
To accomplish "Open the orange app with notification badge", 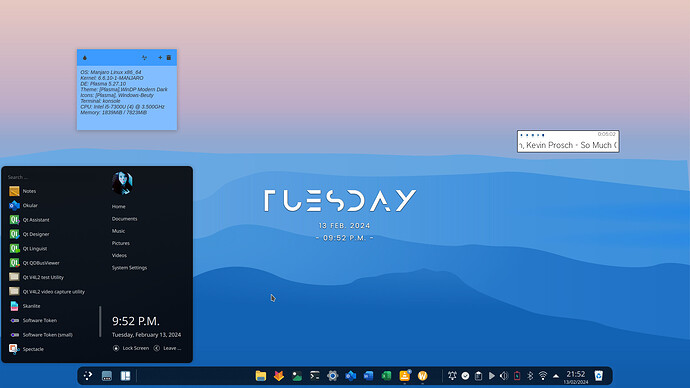I will (405, 375).
